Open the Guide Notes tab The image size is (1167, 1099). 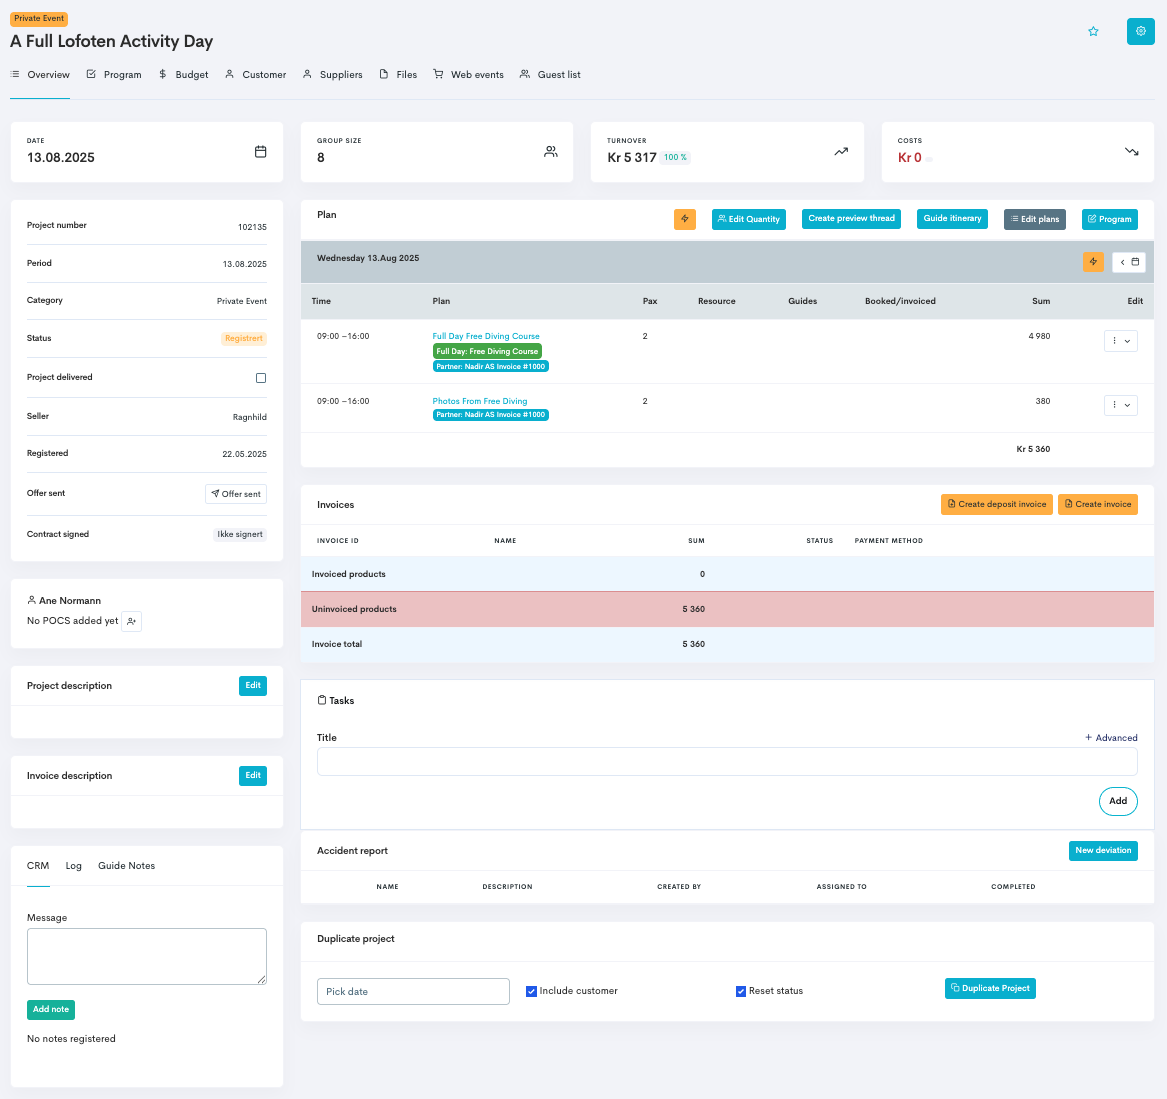(x=126, y=866)
